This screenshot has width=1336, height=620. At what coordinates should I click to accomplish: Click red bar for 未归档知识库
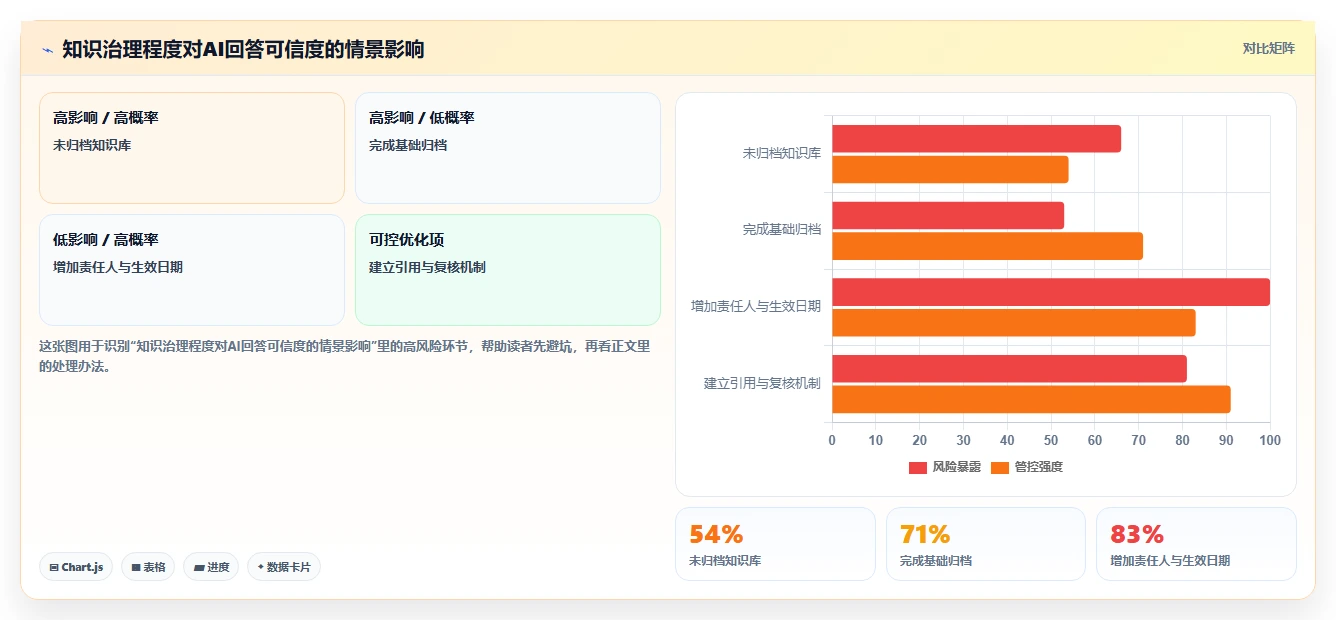[x=976, y=139]
